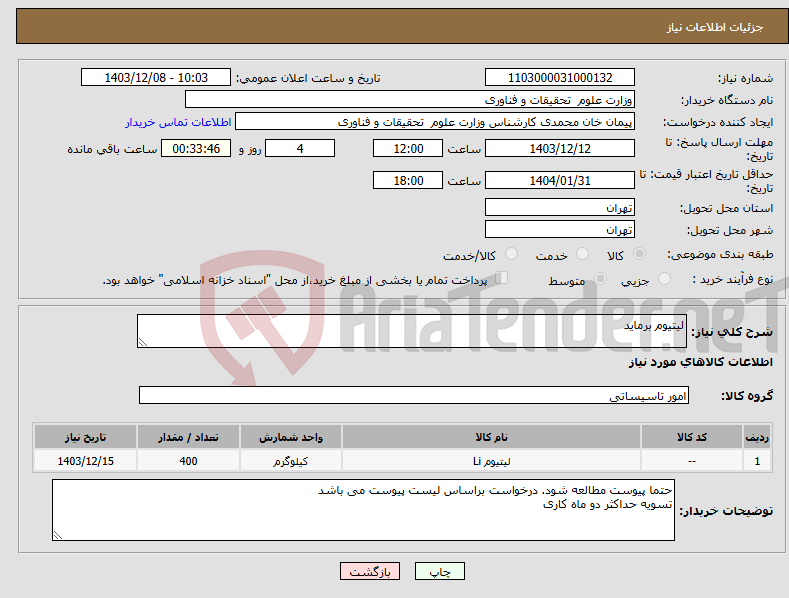Click the response deadline date 1403/12/12
Viewport: 789px width, 598px height.
pos(560,148)
